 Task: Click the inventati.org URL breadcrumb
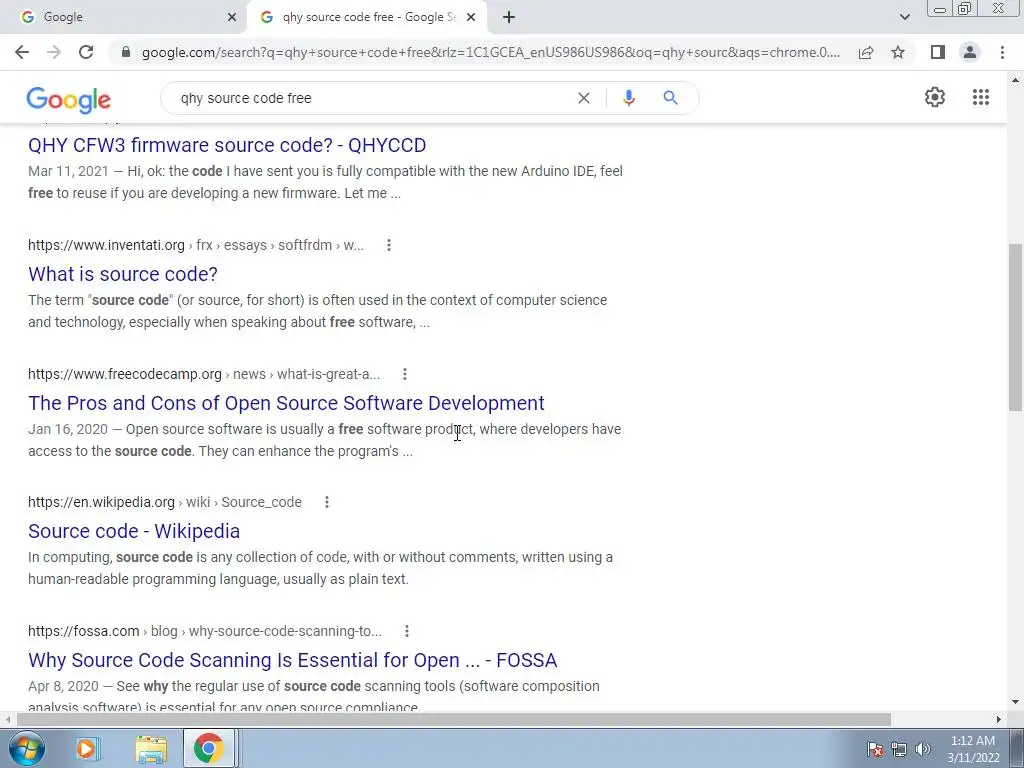pyautogui.click(x=196, y=245)
